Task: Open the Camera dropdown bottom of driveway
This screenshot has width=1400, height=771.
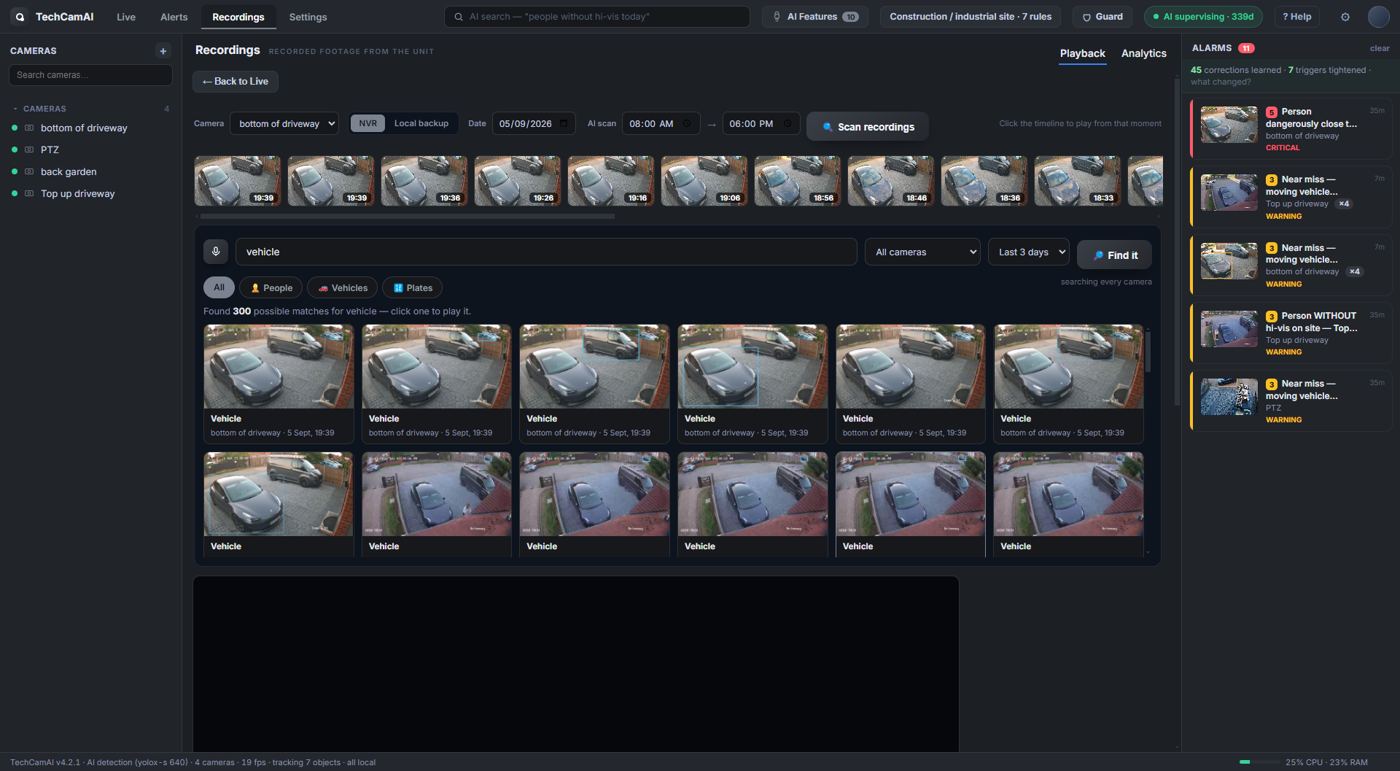Action: click(284, 123)
